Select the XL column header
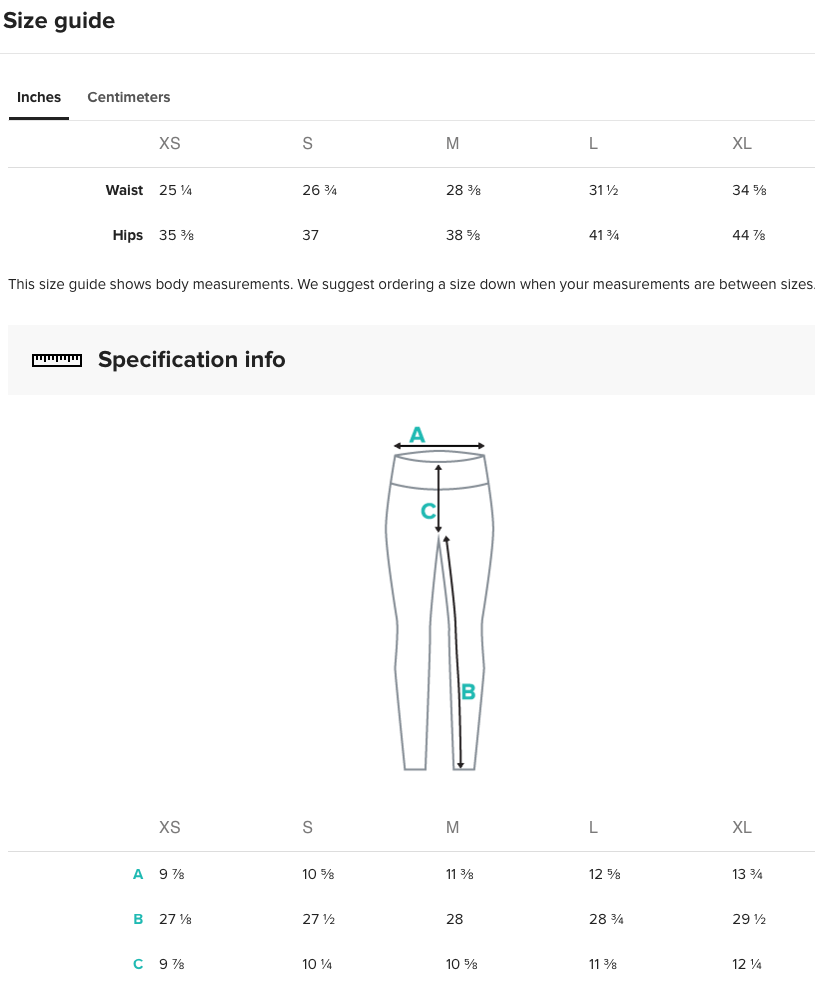815x988 pixels. 741,143
